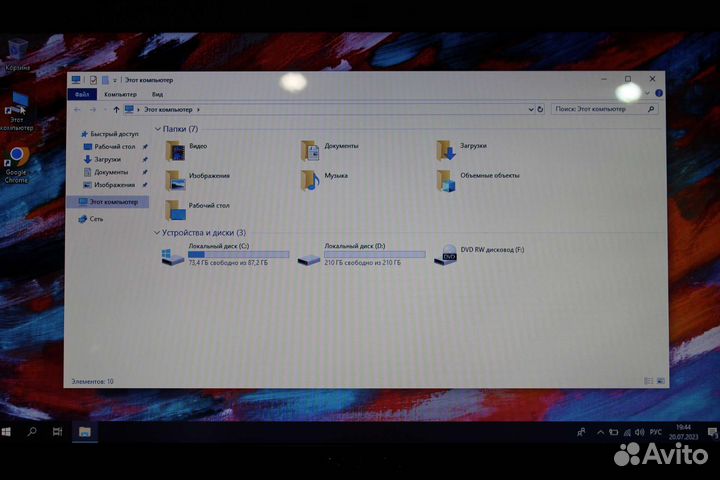Select Быстрый доступ in navigation pane
The width and height of the screenshot is (720, 480).
[110, 134]
